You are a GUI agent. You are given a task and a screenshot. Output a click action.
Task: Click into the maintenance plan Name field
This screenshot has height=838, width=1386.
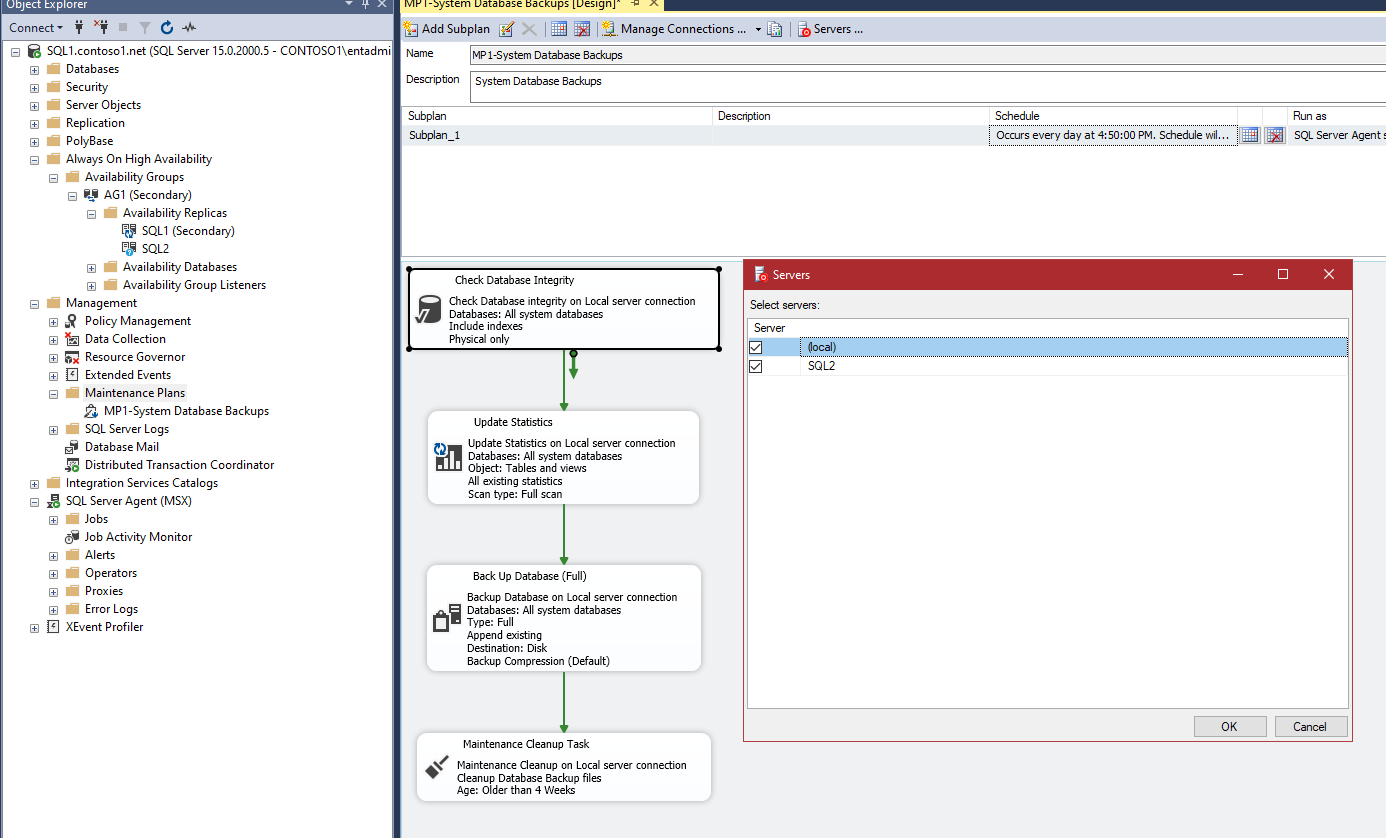[x=927, y=55]
